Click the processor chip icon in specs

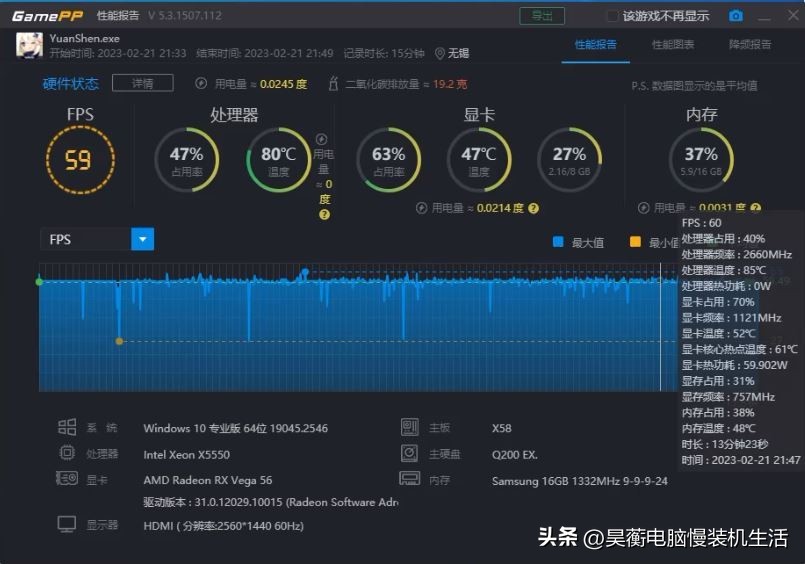(67, 453)
